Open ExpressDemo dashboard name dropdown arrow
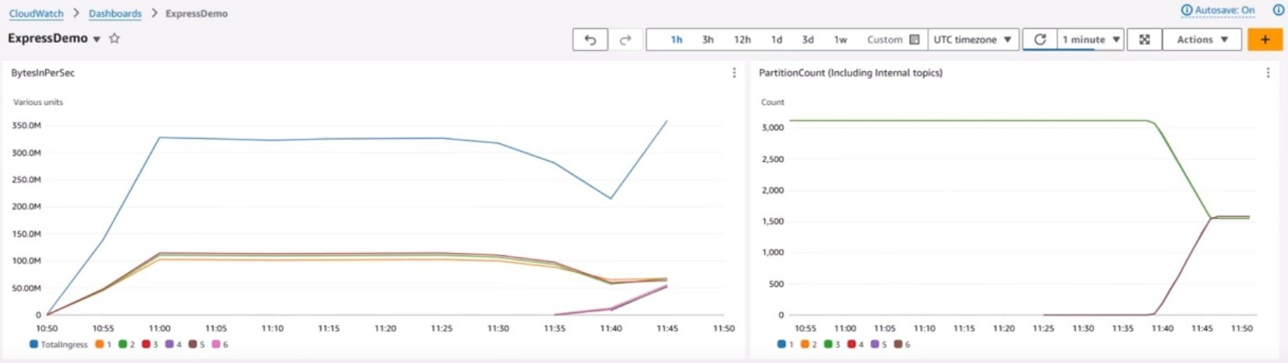 [x=97, y=40]
